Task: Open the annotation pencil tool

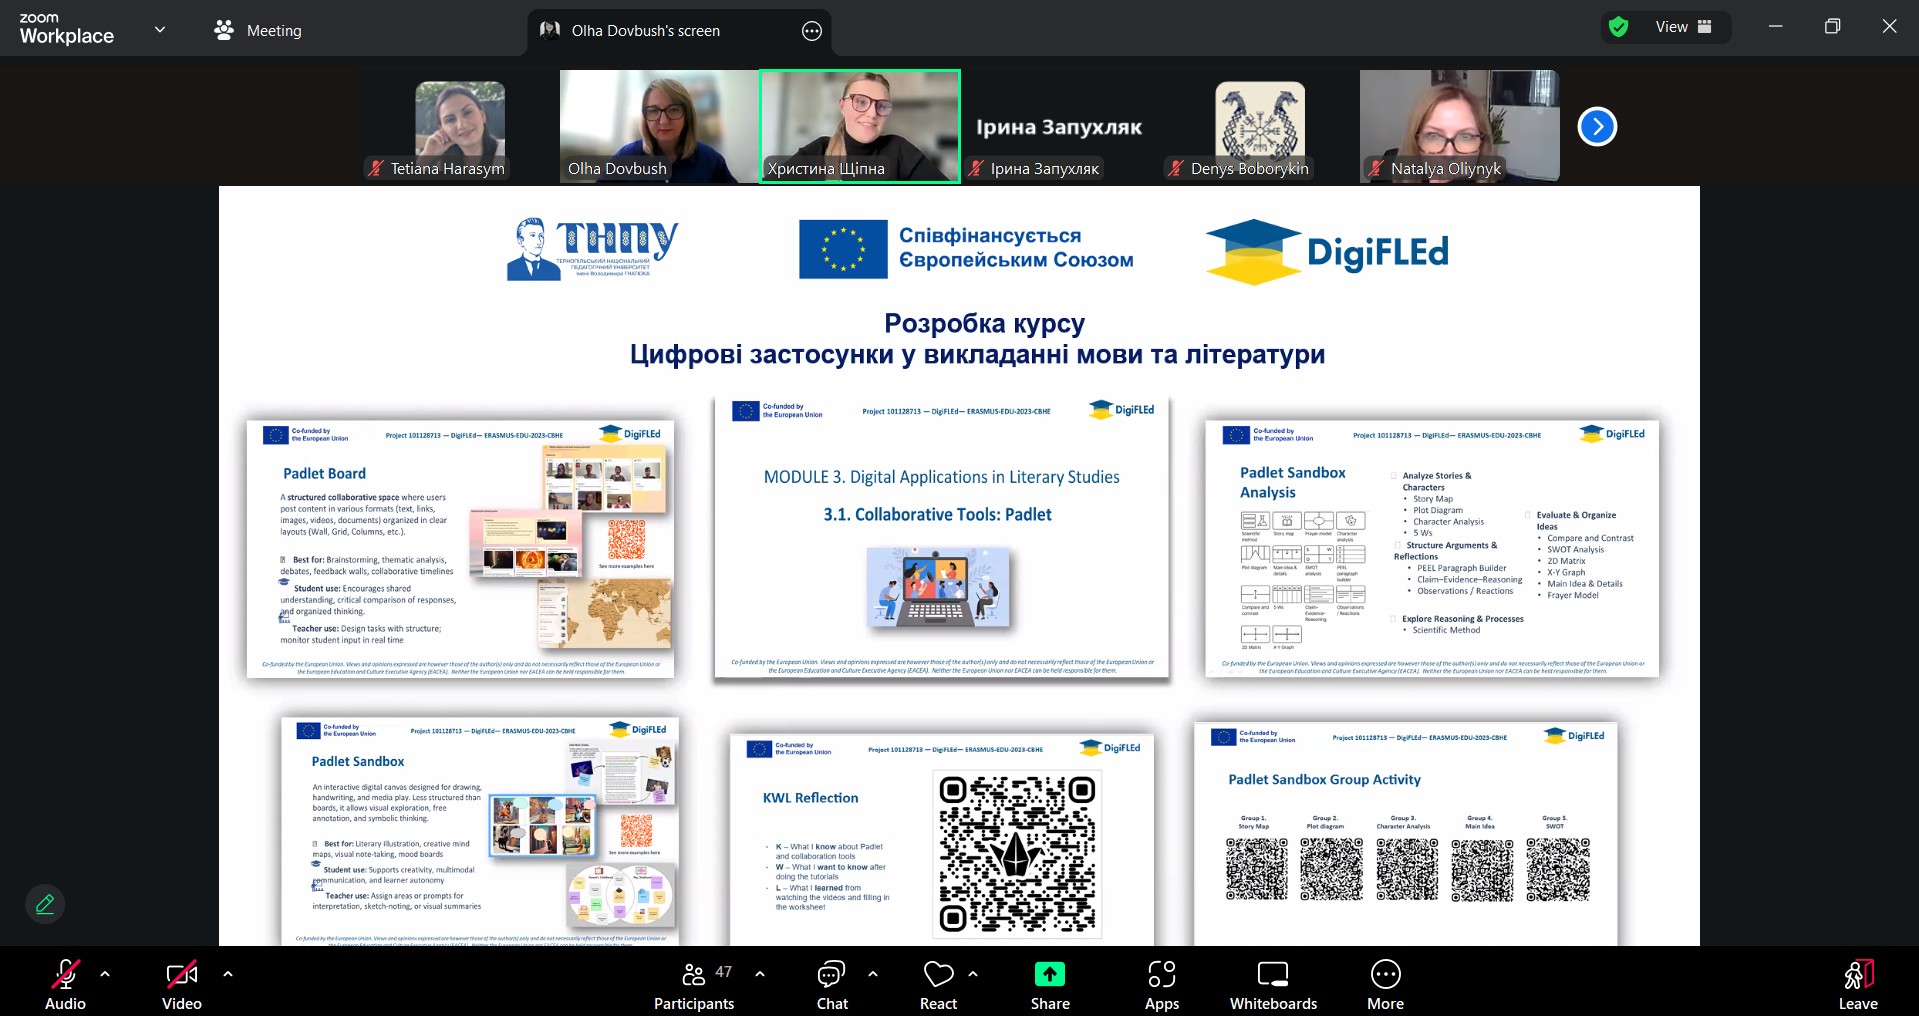Action: pos(45,904)
